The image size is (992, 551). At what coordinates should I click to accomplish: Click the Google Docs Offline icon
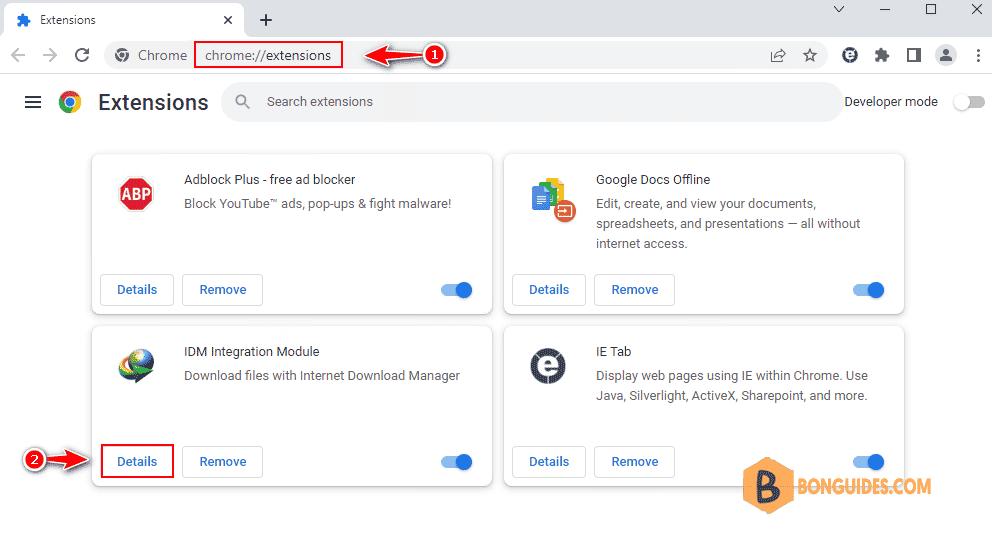click(x=553, y=199)
